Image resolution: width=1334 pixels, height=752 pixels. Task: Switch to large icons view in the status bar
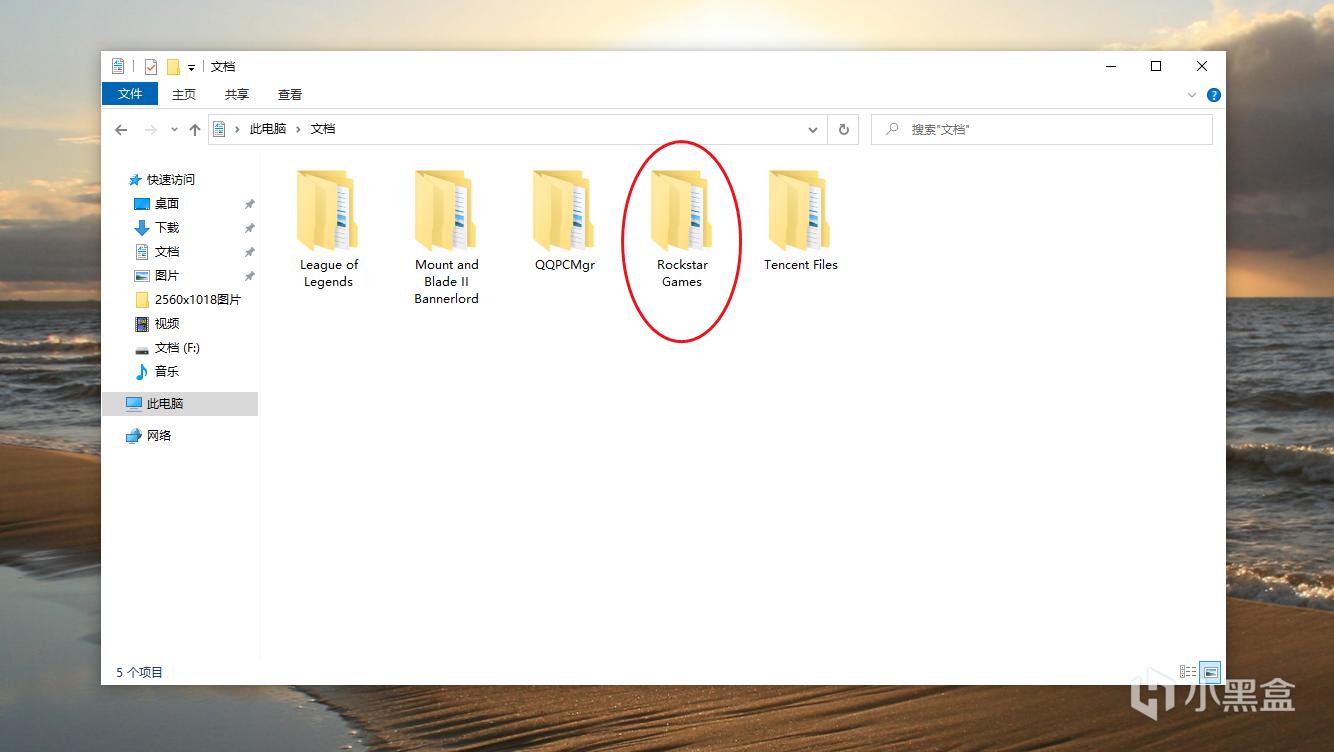(x=1210, y=672)
